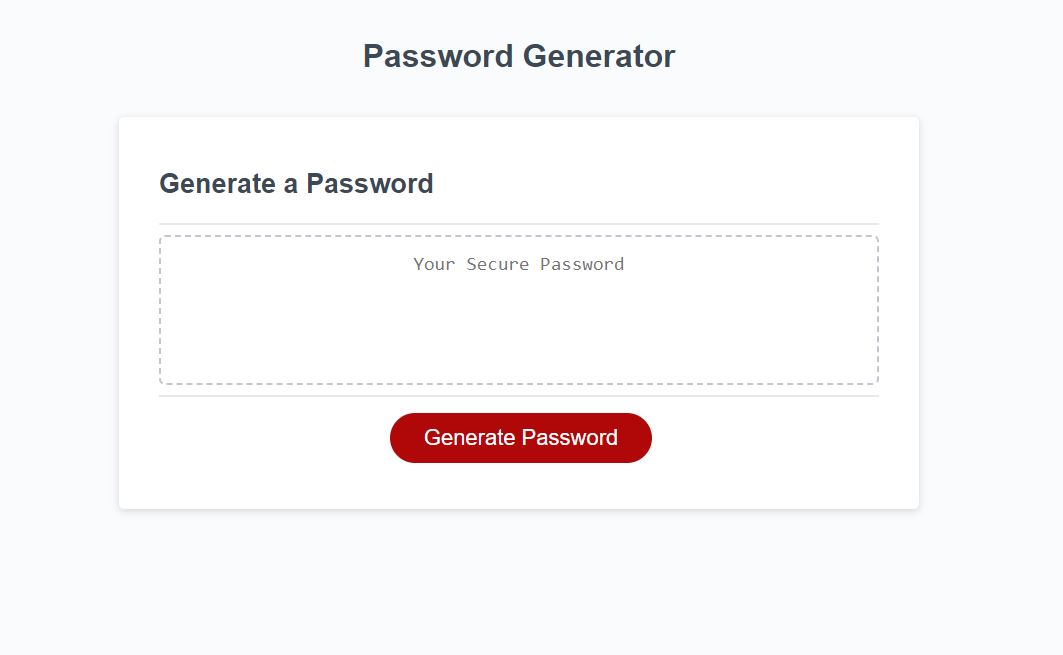This screenshot has height=655, width=1063.
Task: Click the Generate Password button label text
Action: [x=520, y=437]
